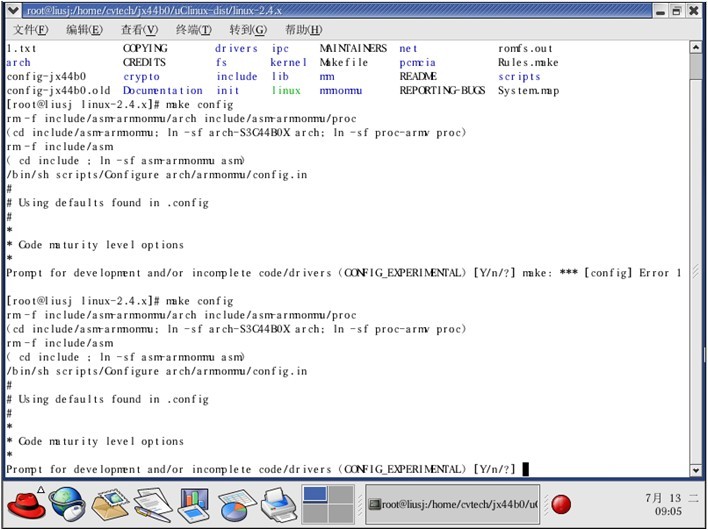This screenshot has width=708, height=530.
Task: Open the 帮助(H) menu
Action: [303, 30]
